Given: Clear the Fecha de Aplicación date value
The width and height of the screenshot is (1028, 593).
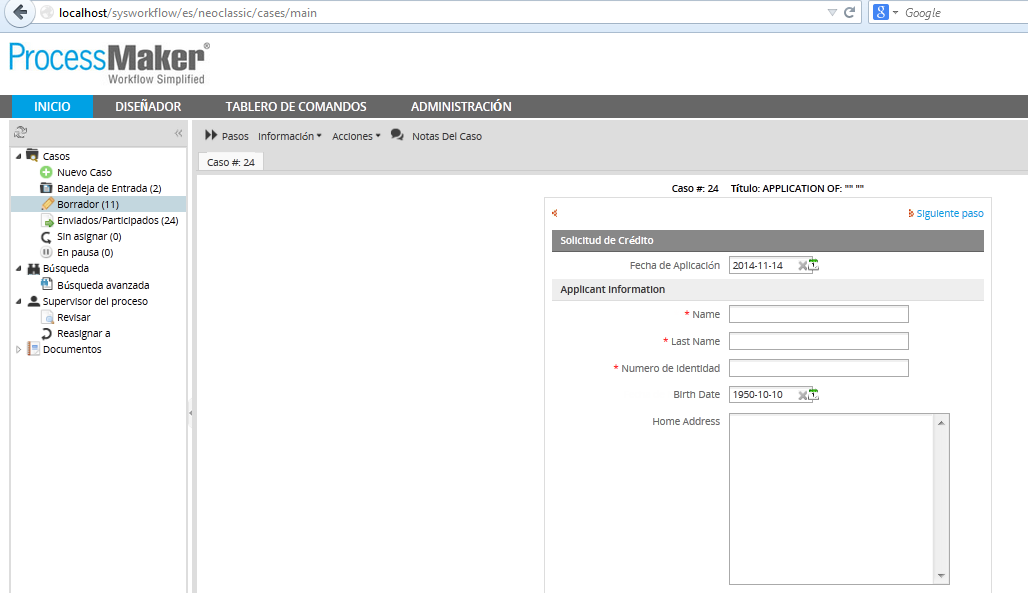Looking at the screenshot, I should click(802, 266).
